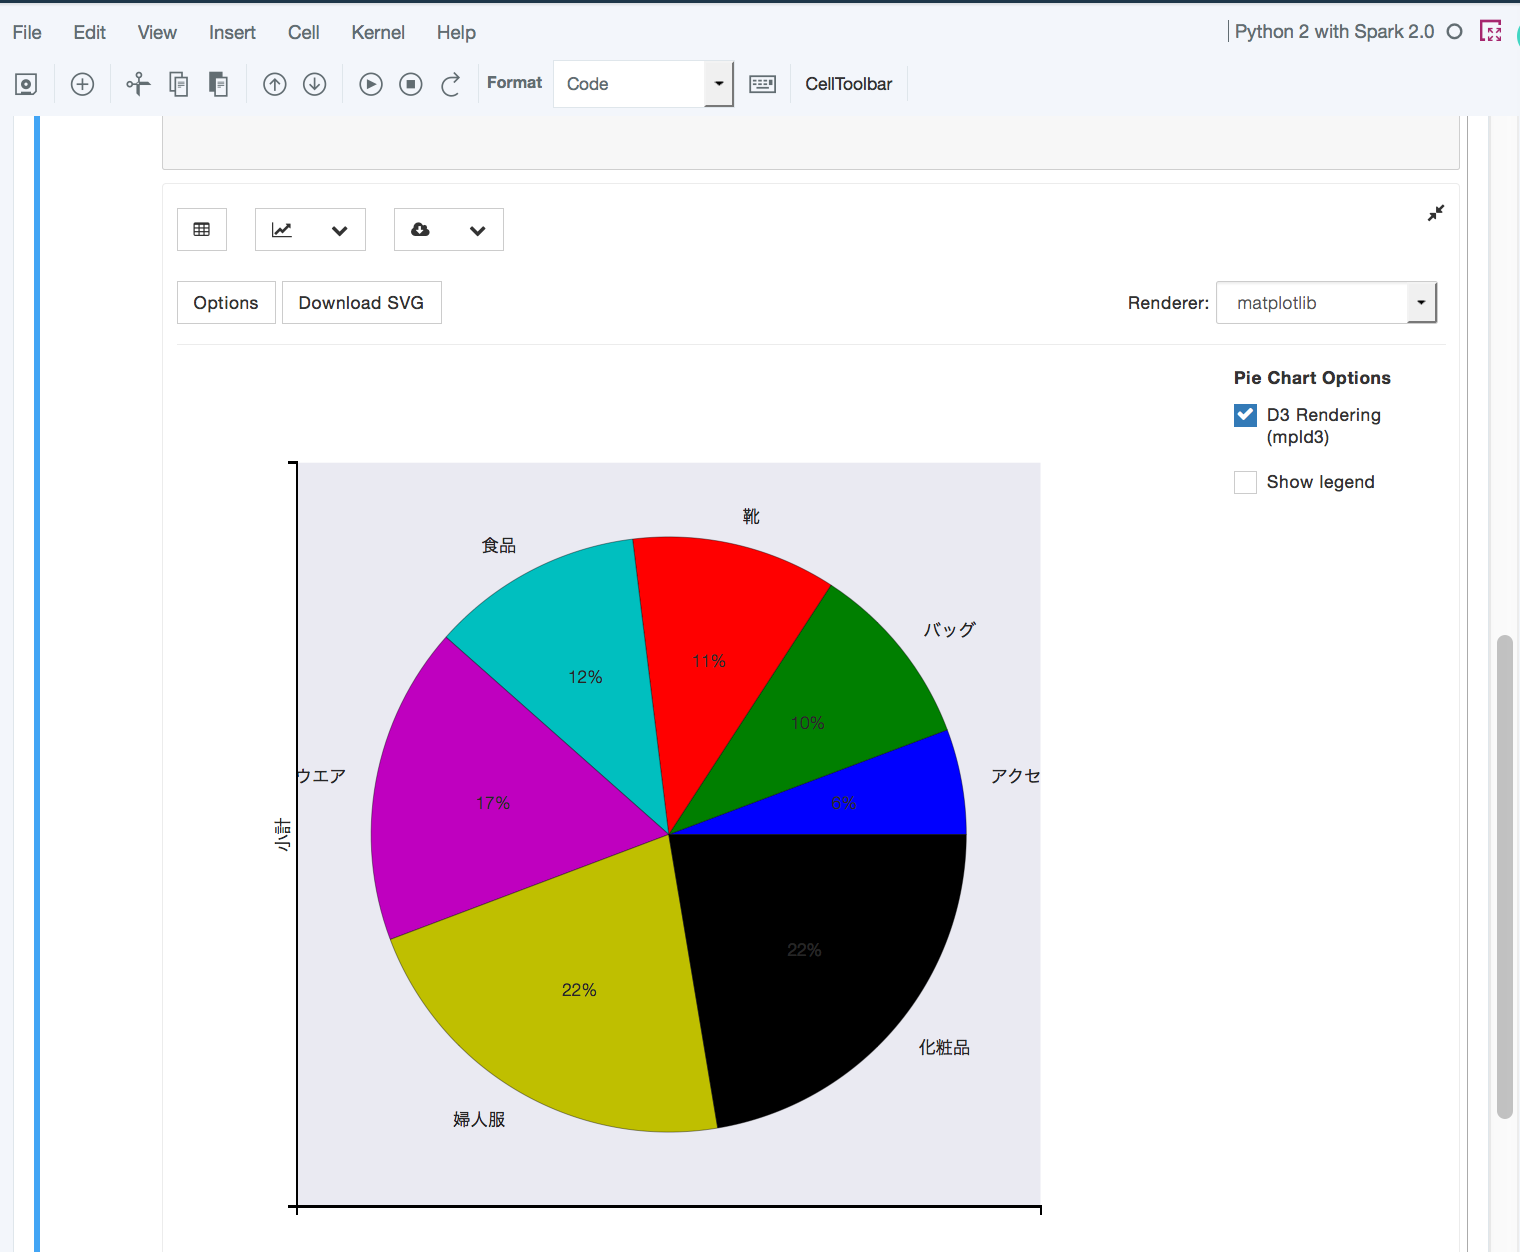This screenshot has height=1252, width=1520.
Task: Collapse the chart output with the arrows icon
Action: coord(1435,213)
